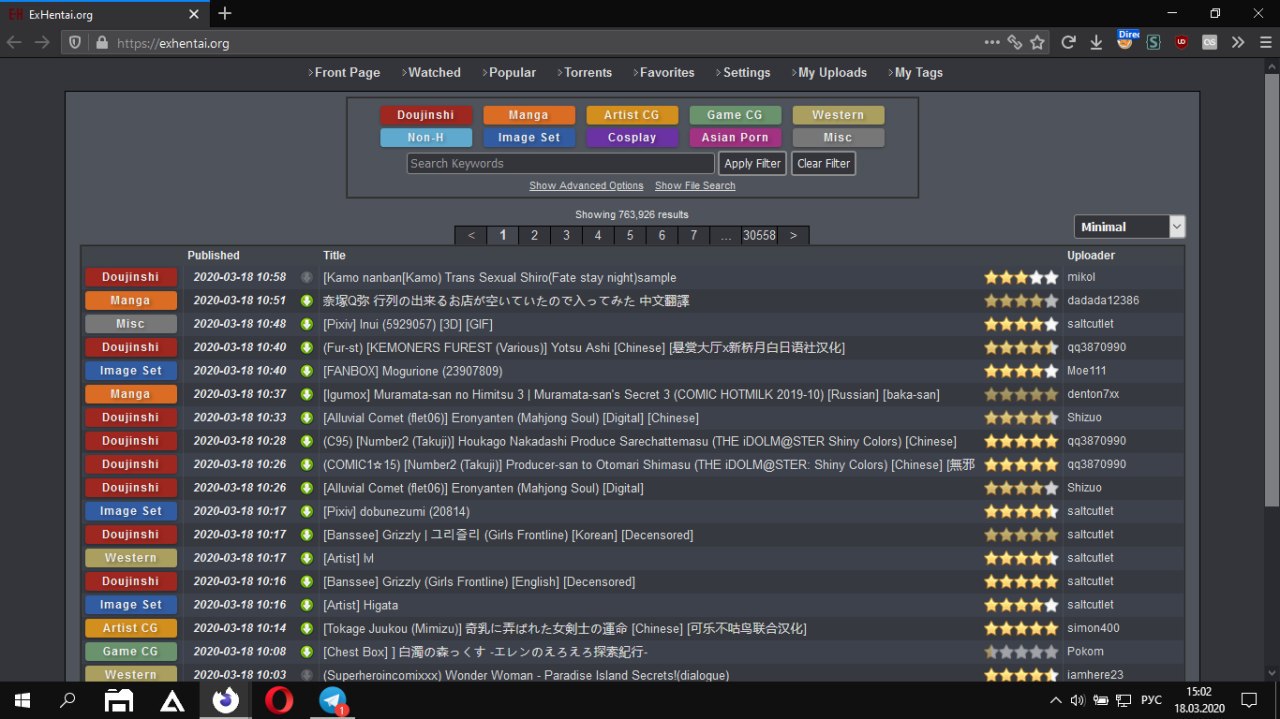Go to results page 7
Image resolution: width=1280 pixels, height=719 pixels.
pos(694,236)
